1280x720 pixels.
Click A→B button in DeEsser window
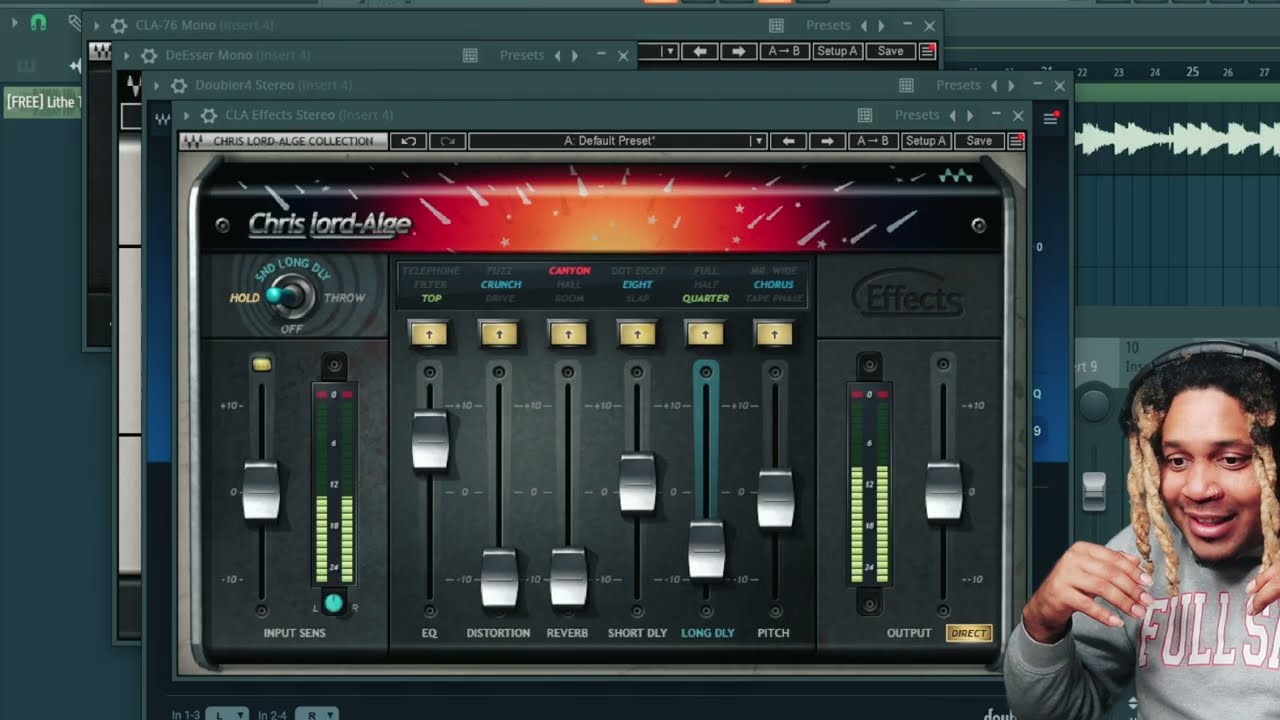(x=785, y=51)
